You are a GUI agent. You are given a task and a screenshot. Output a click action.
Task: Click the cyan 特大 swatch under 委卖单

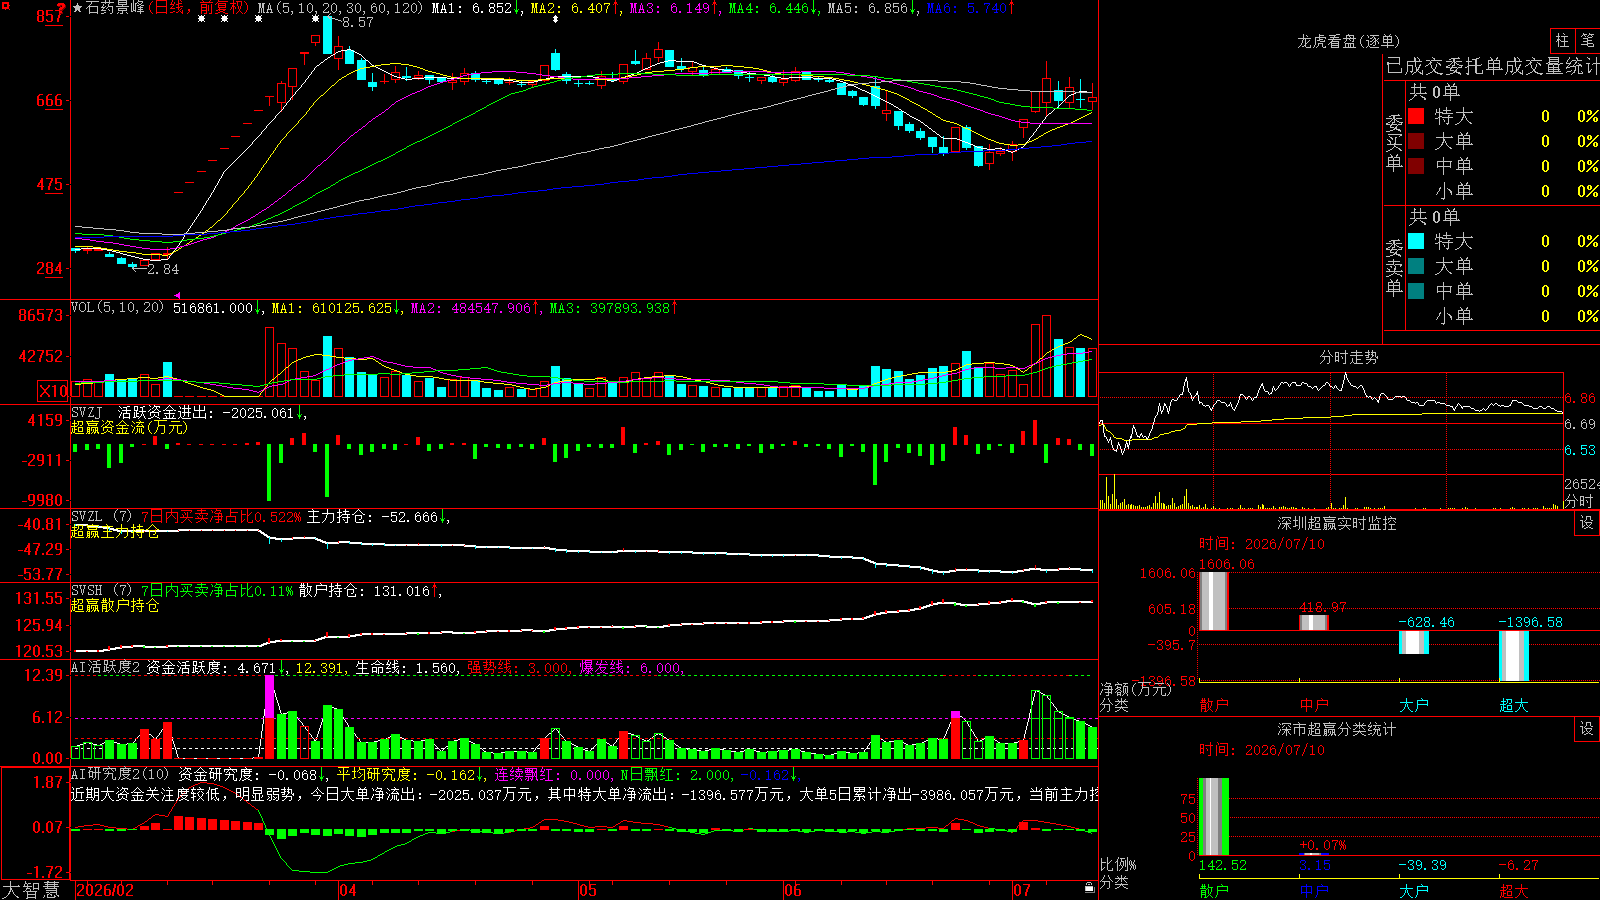(x=1416, y=241)
